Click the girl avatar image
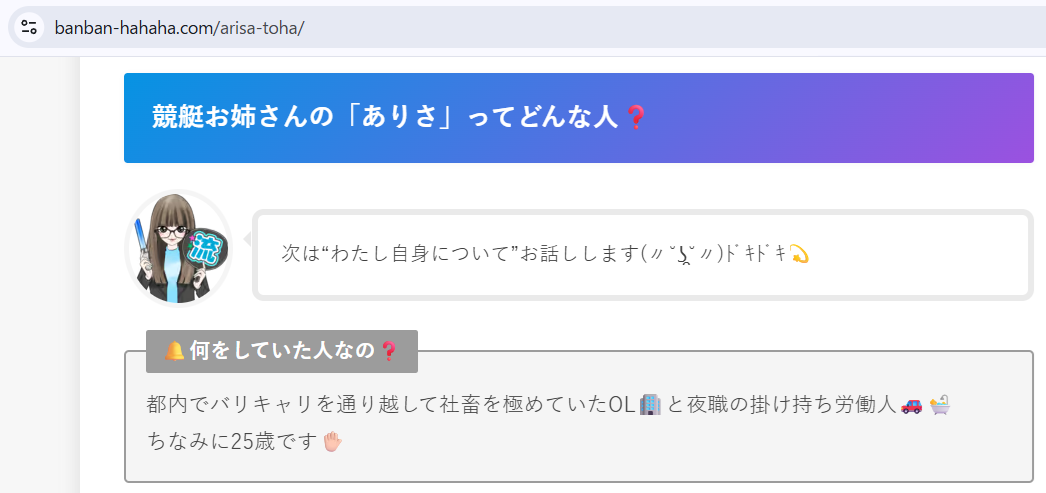 [177, 246]
